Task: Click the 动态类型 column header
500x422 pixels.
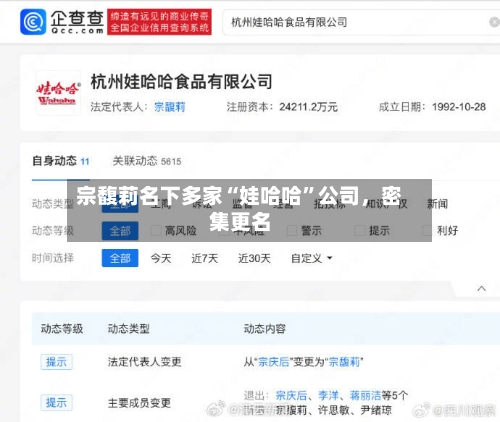Action: click(129, 329)
